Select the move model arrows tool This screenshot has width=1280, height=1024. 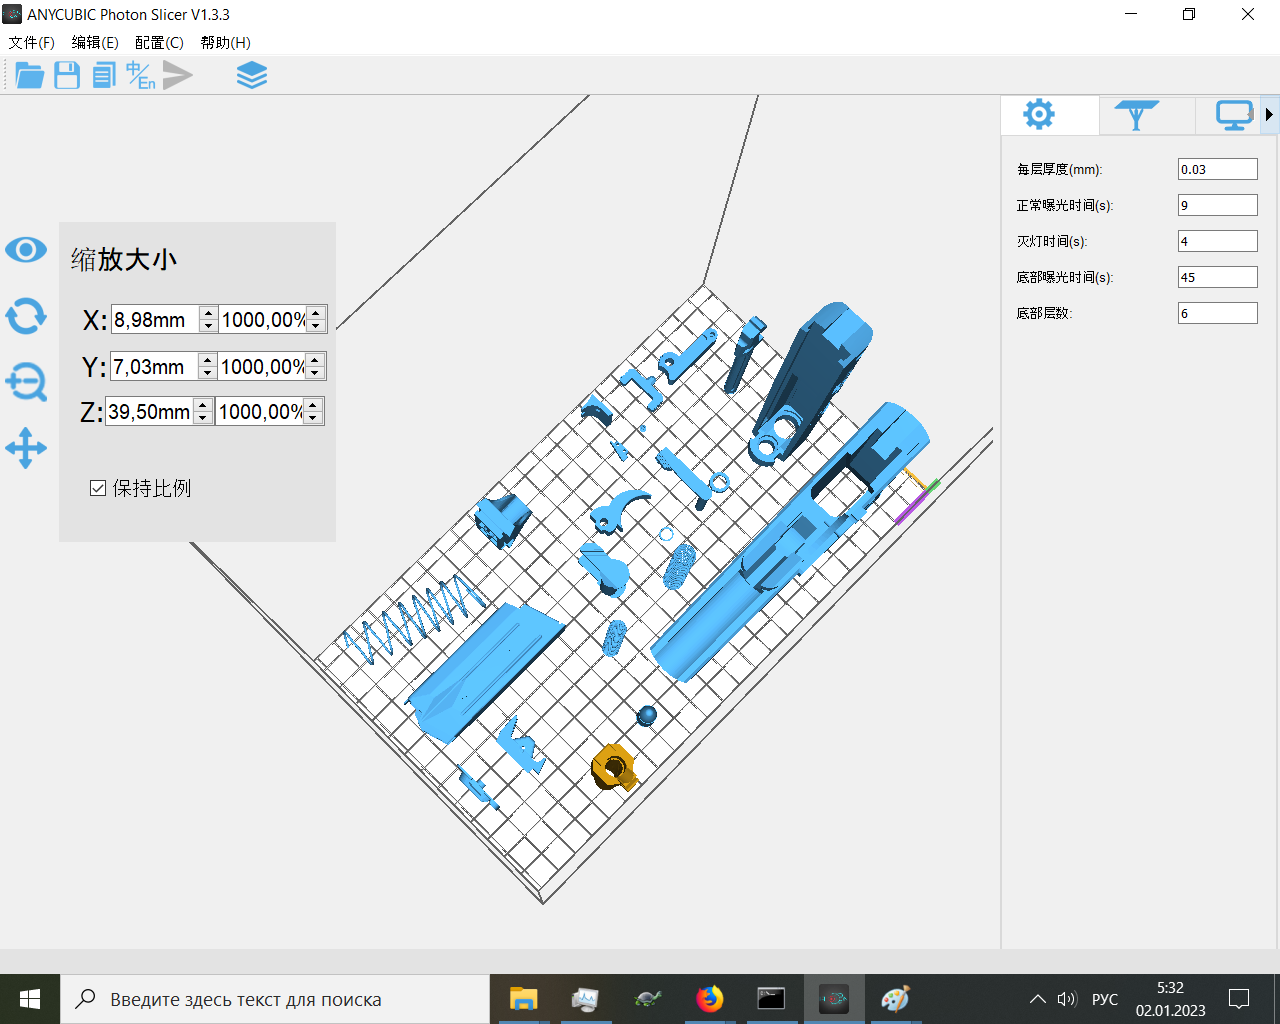[x=26, y=448]
